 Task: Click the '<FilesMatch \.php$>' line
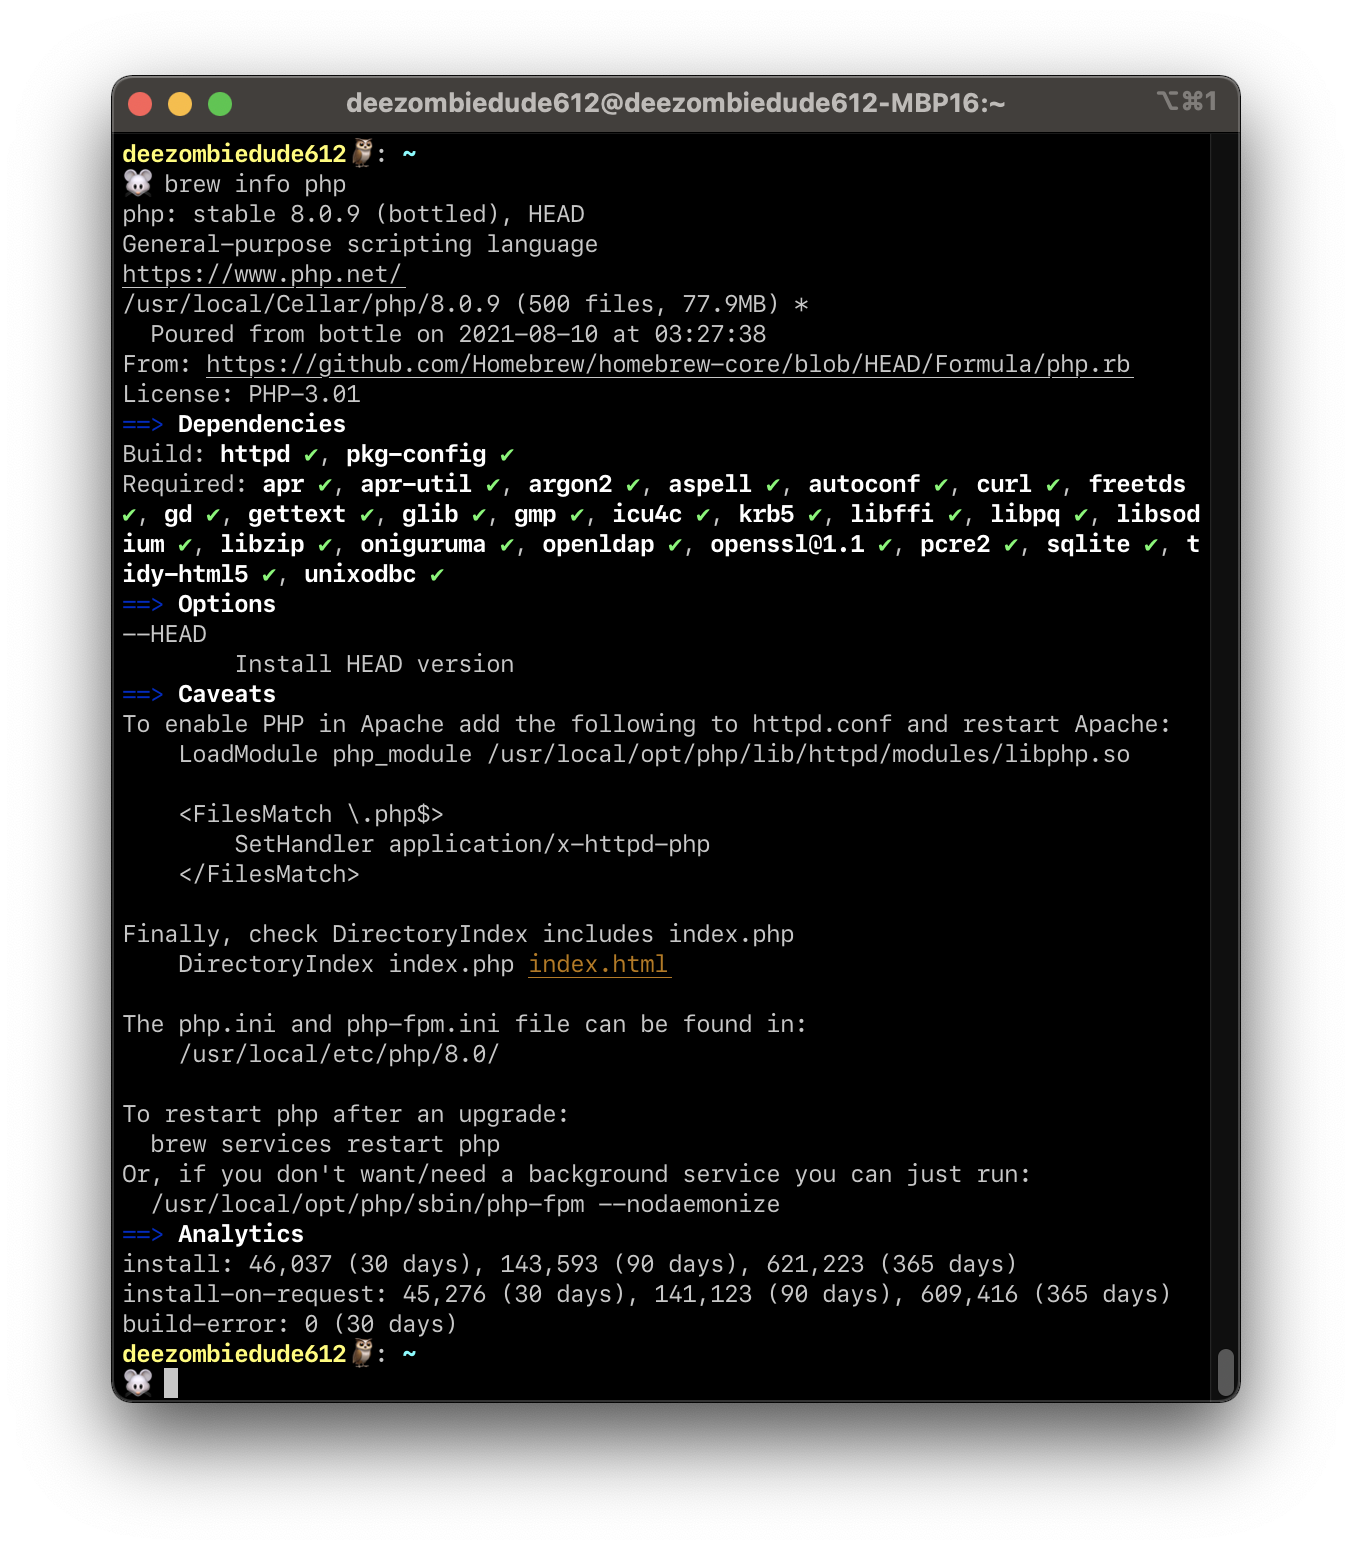(311, 814)
